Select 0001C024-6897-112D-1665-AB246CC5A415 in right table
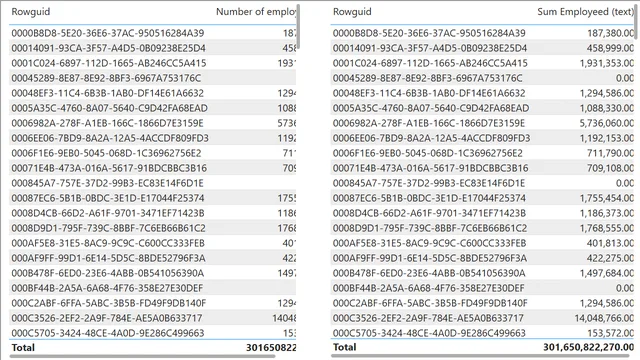 coord(430,63)
